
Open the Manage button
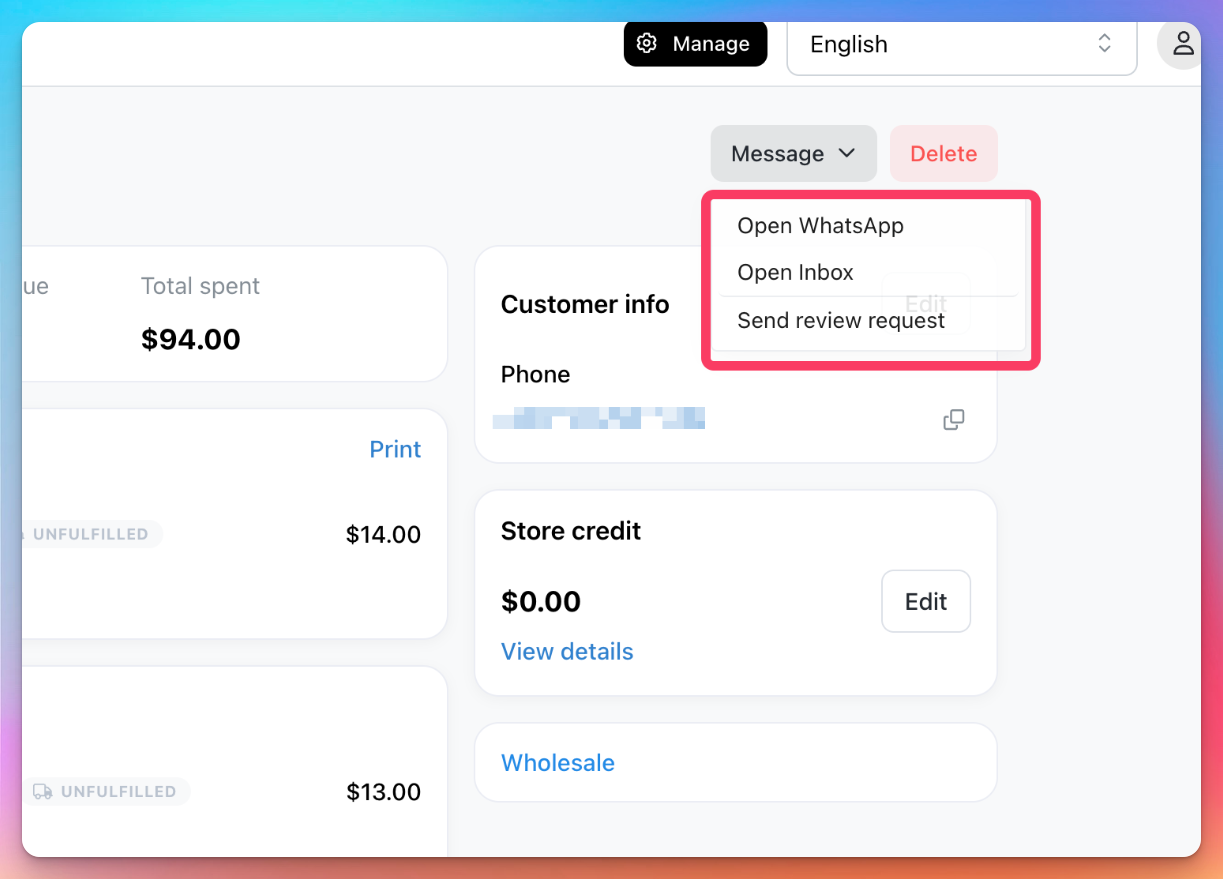[x=695, y=44]
